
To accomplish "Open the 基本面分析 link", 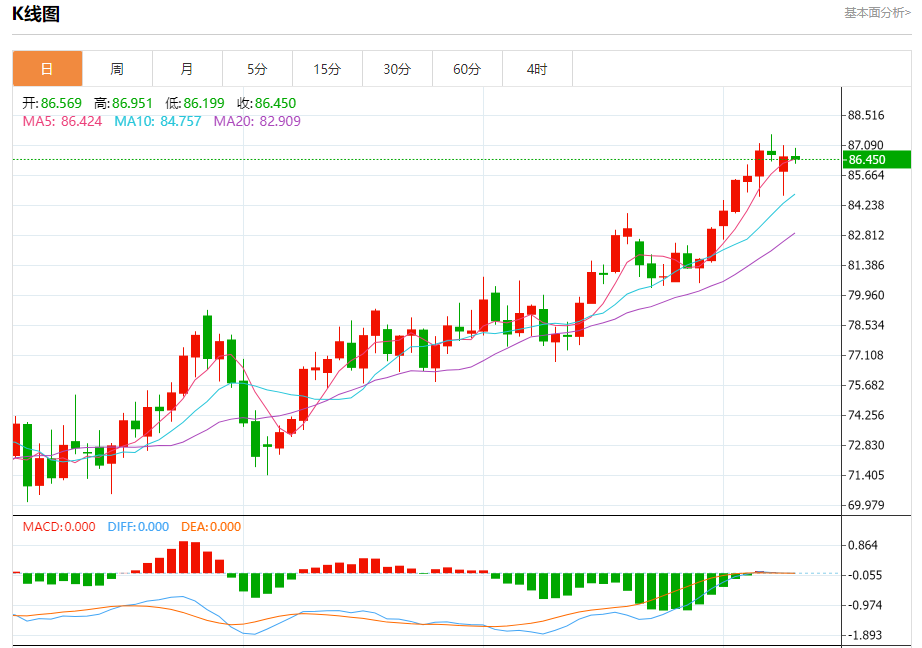I will pos(877,13).
